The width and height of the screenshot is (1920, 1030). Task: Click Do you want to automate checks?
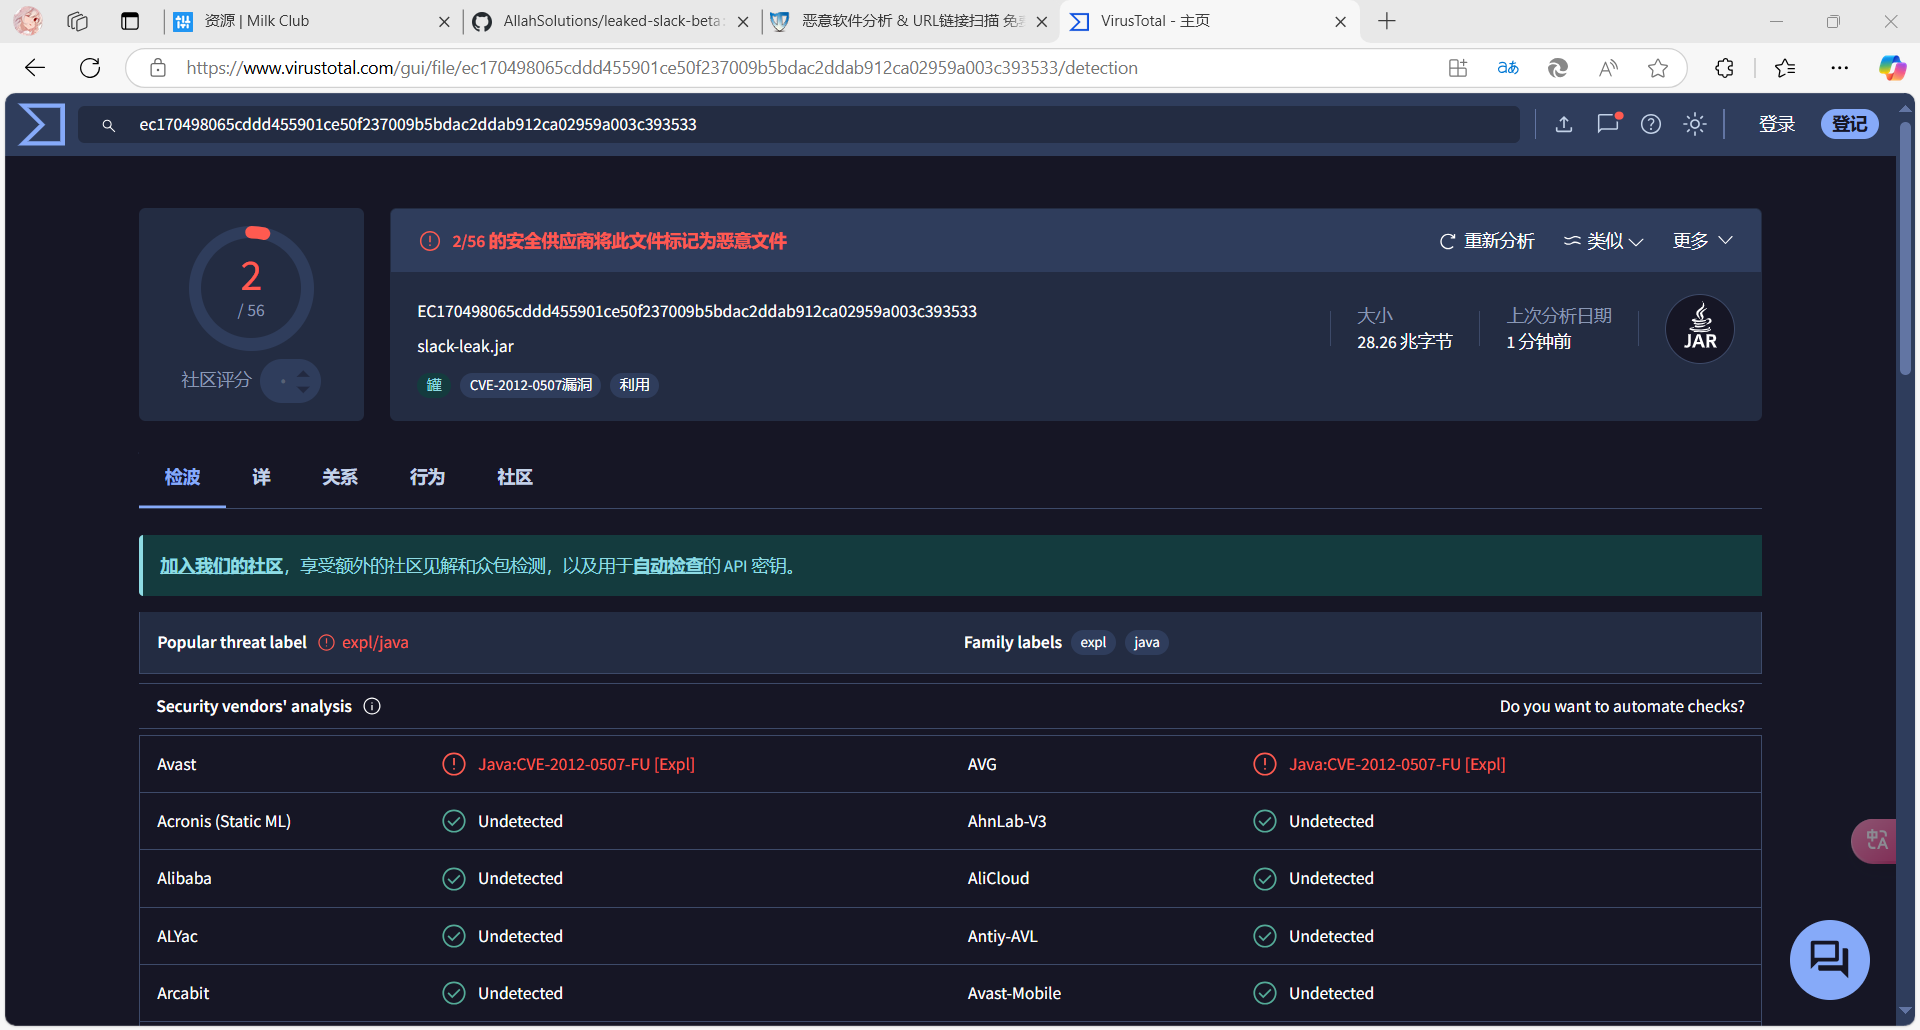(x=1622, y=706)
